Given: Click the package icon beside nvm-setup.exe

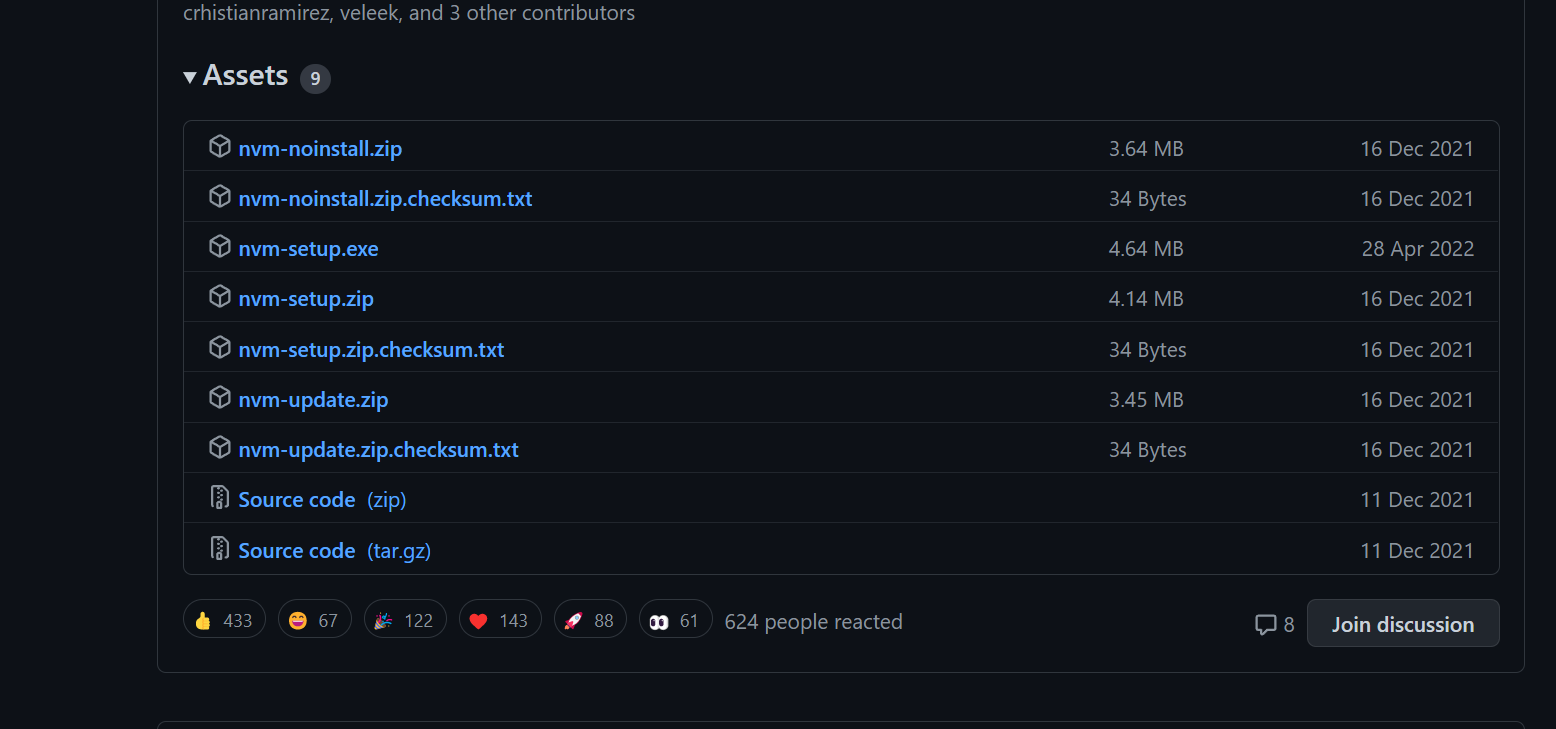Looking at the screenshot, I should (220, 247).
